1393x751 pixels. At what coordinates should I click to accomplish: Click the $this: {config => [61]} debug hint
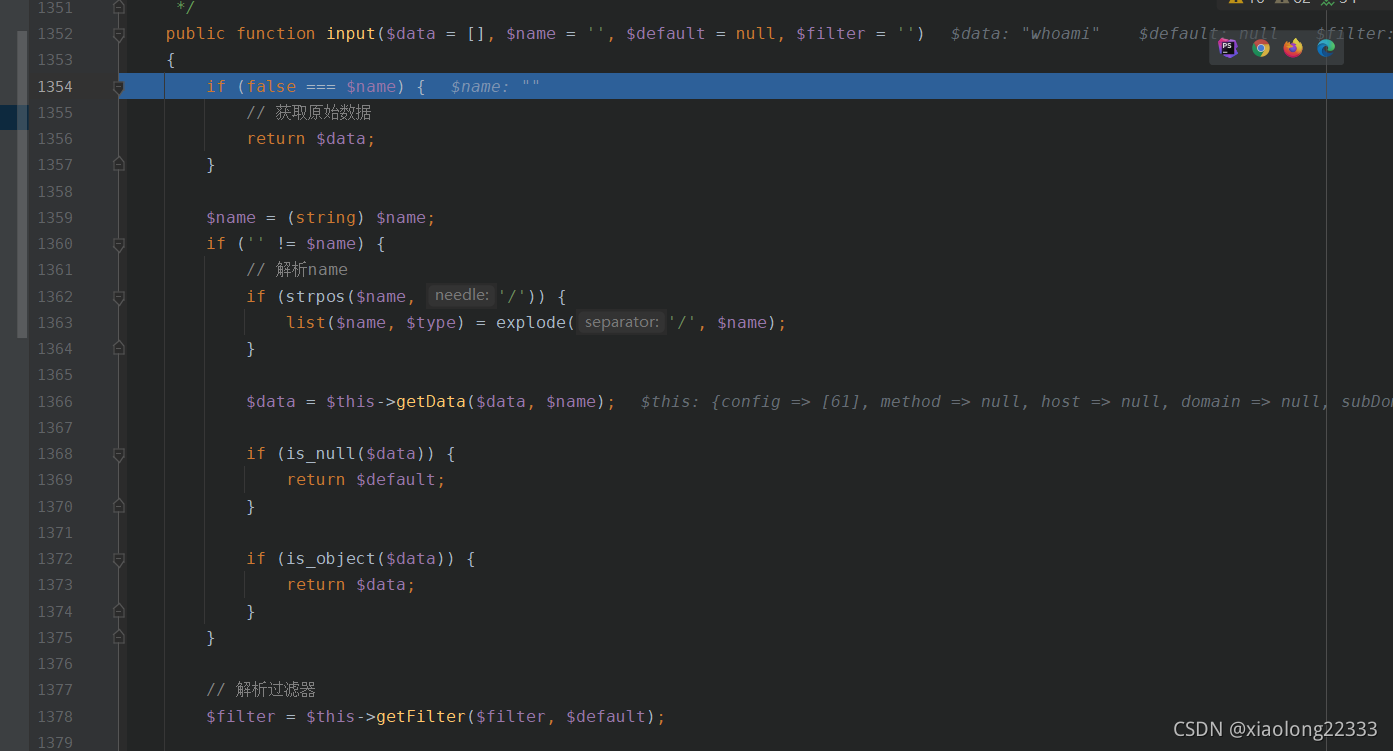[x=1016, y=402]
